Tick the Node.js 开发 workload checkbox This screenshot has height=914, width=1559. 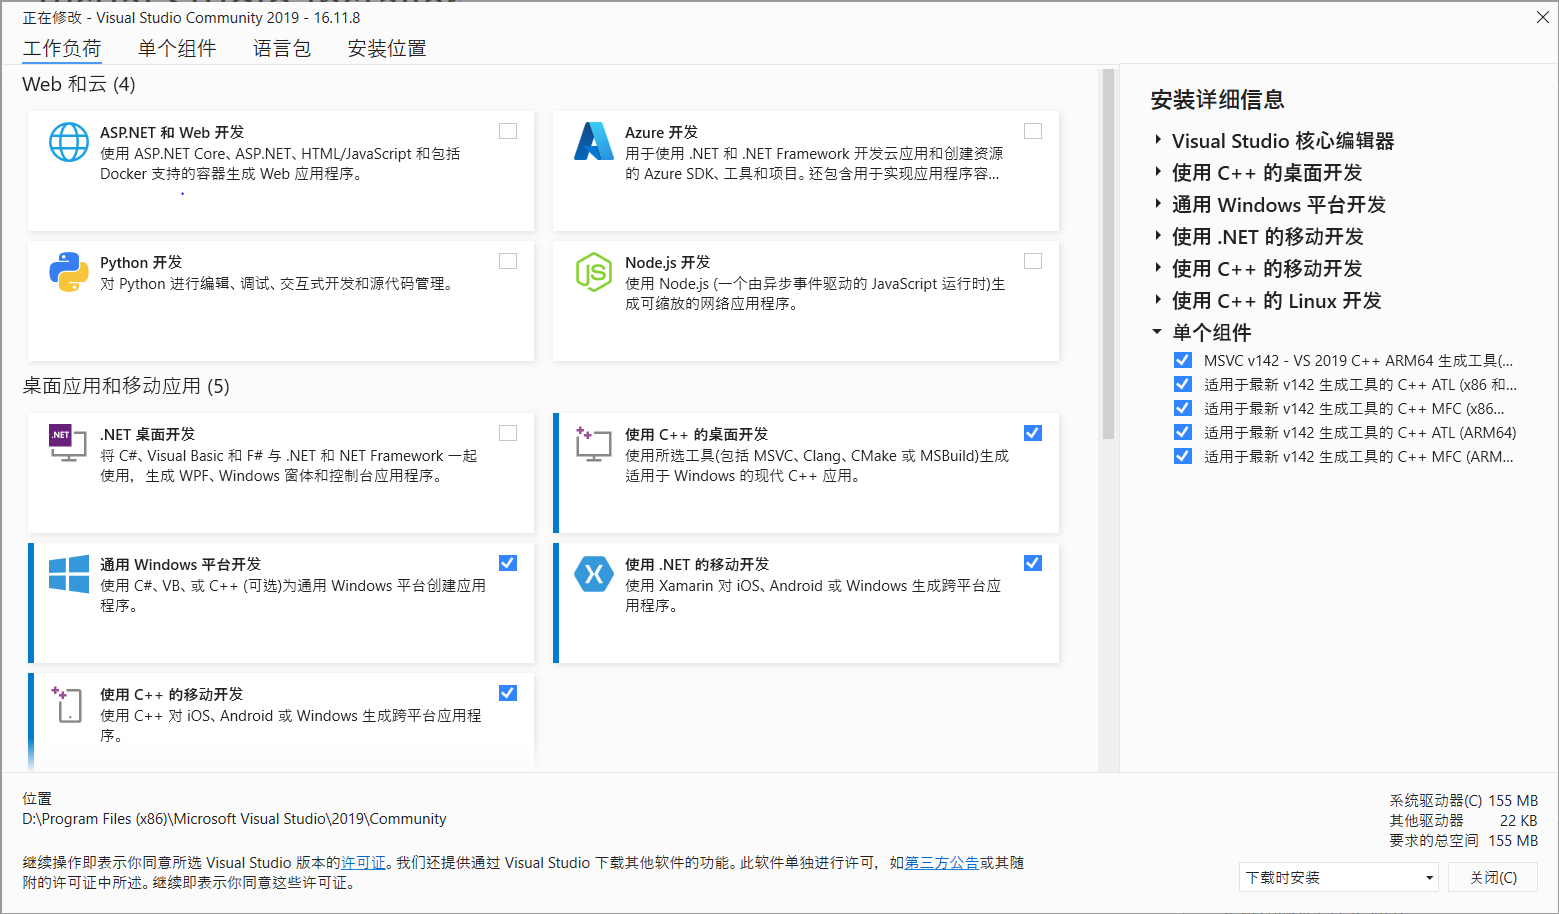(x=1033, y=261)
